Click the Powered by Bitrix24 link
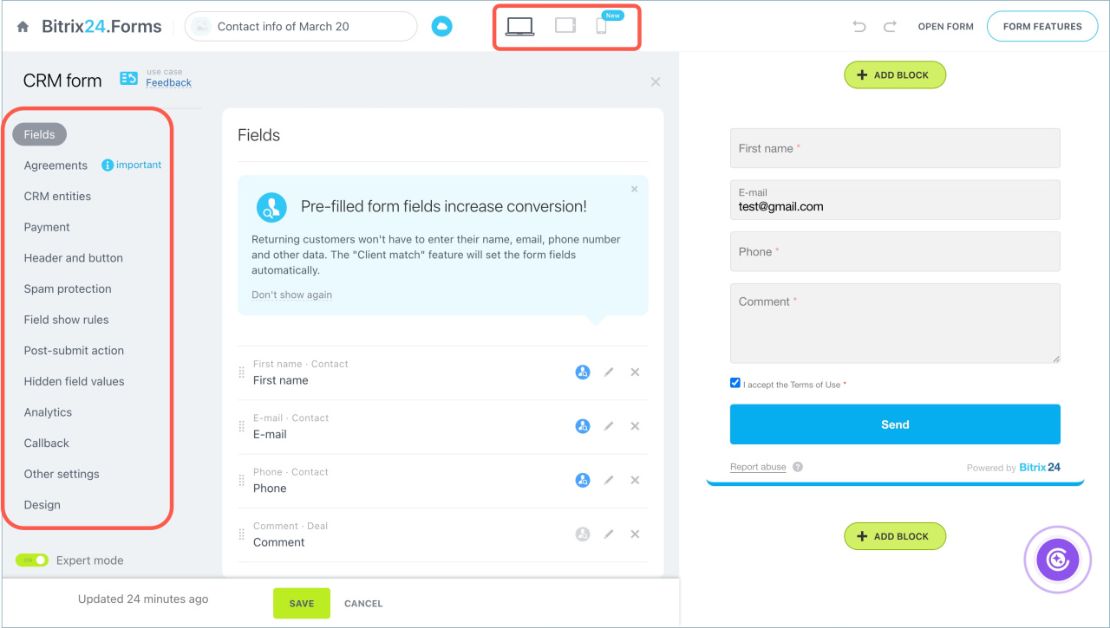Image resolution: width=1110 pixels, height=628 pixels. (1013, 467)
